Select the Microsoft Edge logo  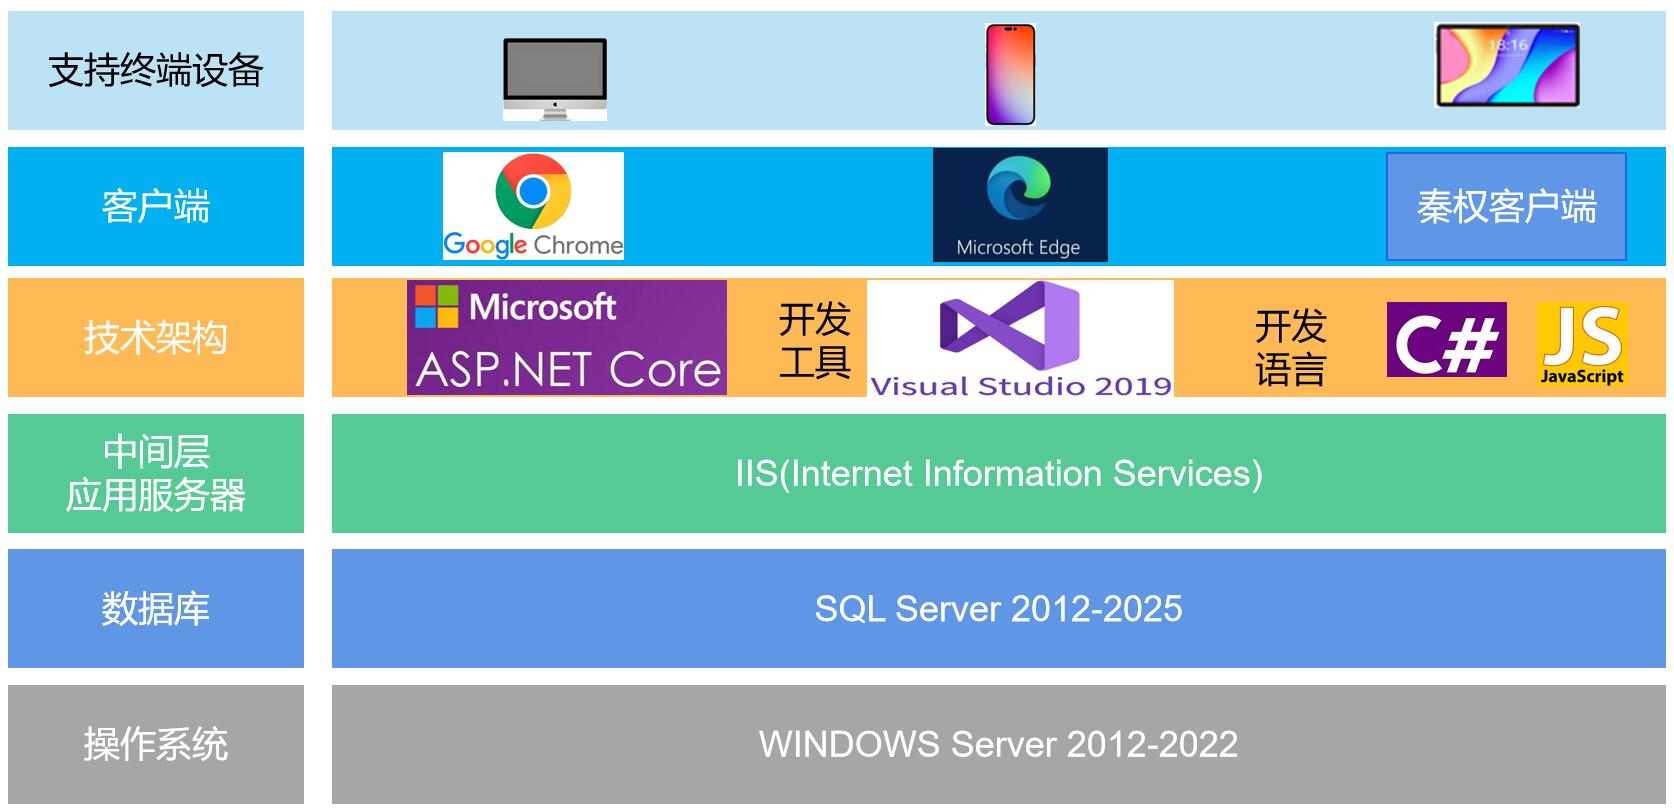(1019, 205)
